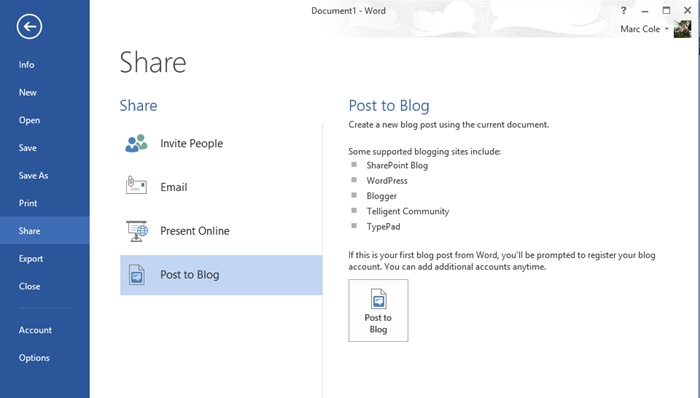Choose Save in the backstage menu
Image resolution: width=700 pixels, height=398 pixels.
tap(45, 148)
